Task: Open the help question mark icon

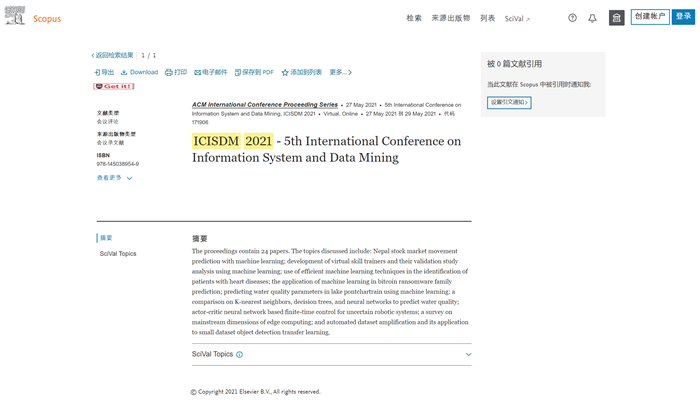Action: coord(572,18)
